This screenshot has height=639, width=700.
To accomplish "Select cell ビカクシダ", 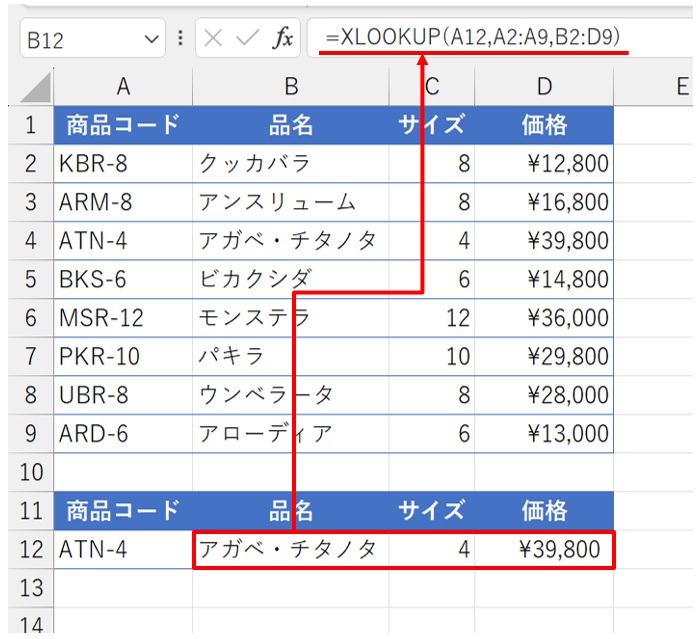I will pos(291,279).
